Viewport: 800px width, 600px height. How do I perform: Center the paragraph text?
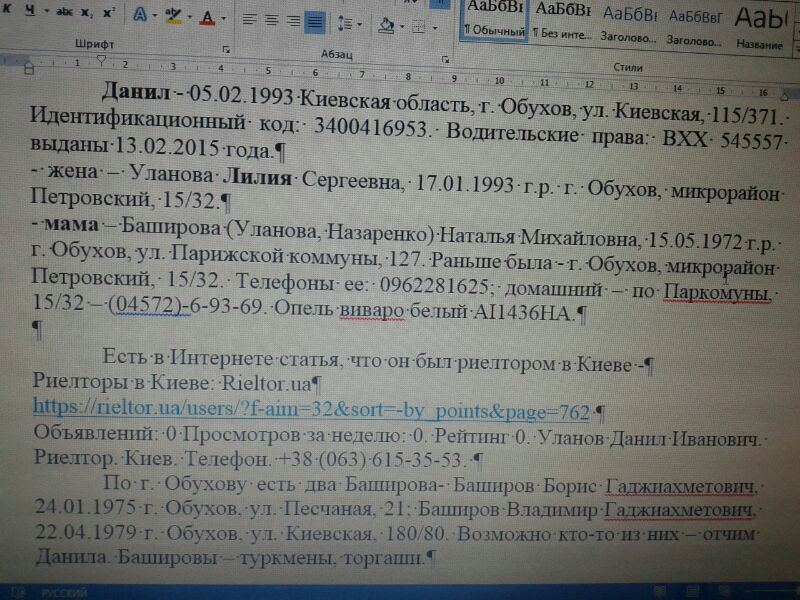click(x=271, y=19)
